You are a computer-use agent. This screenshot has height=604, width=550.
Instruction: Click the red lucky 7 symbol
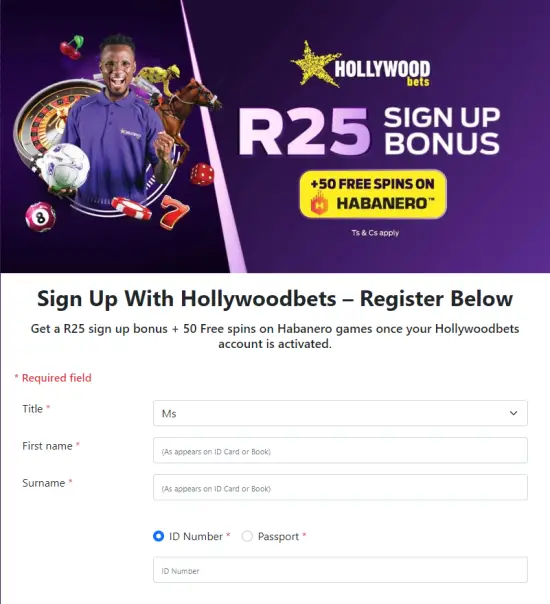[x=174, y=212]
